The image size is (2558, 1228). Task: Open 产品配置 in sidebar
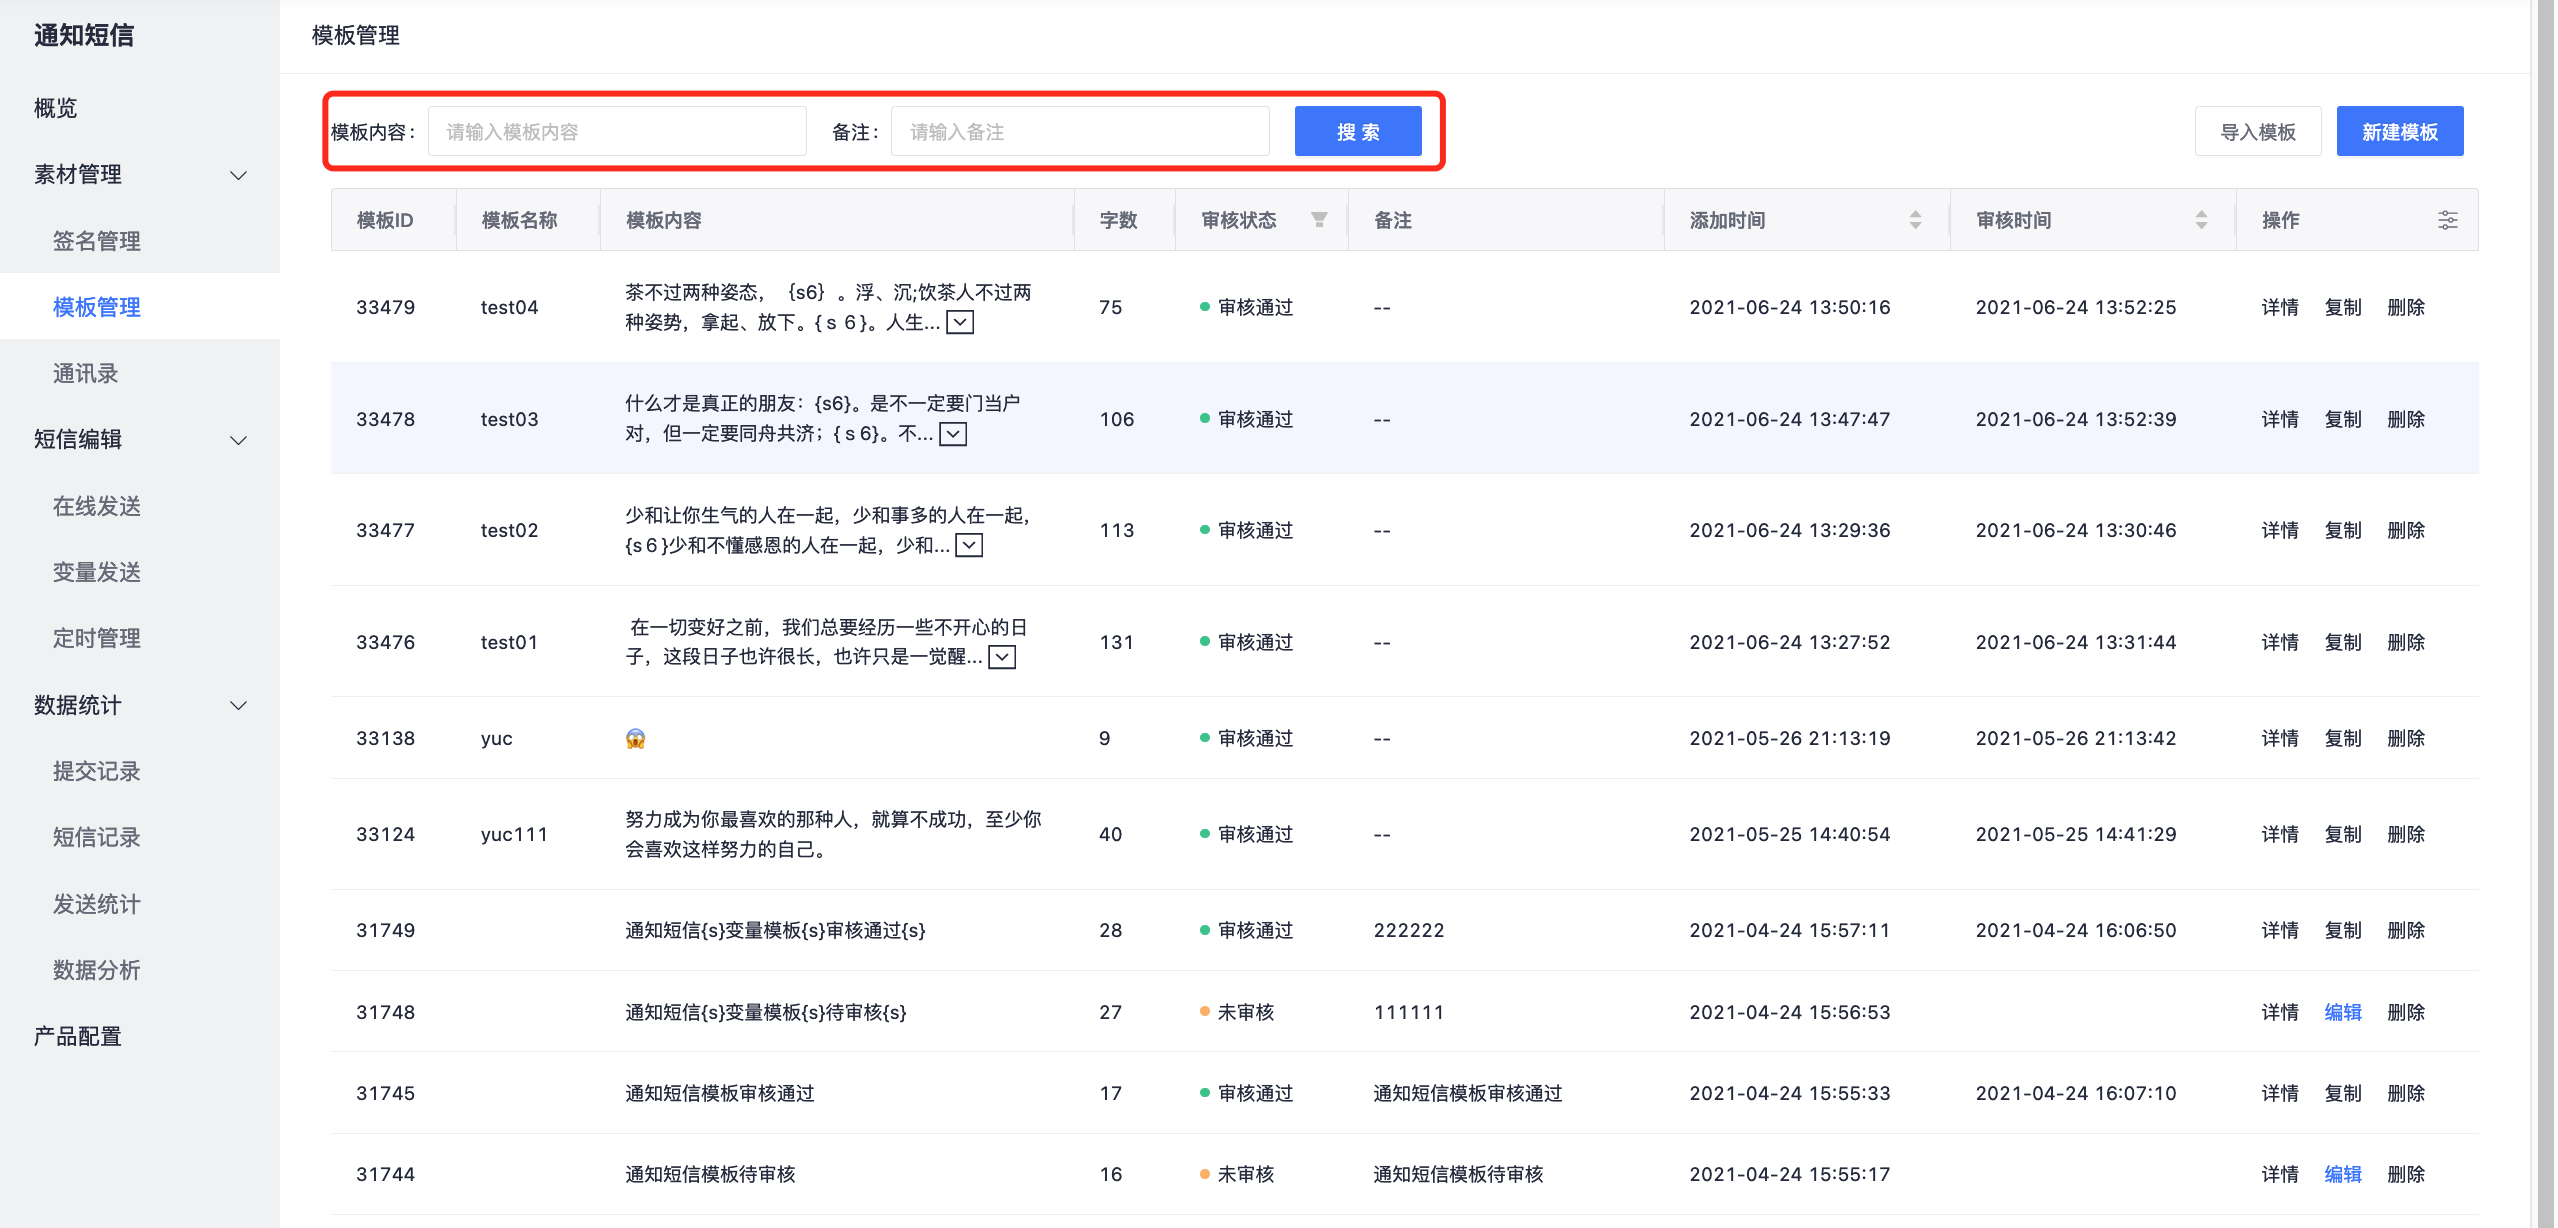click(78, 1036)
